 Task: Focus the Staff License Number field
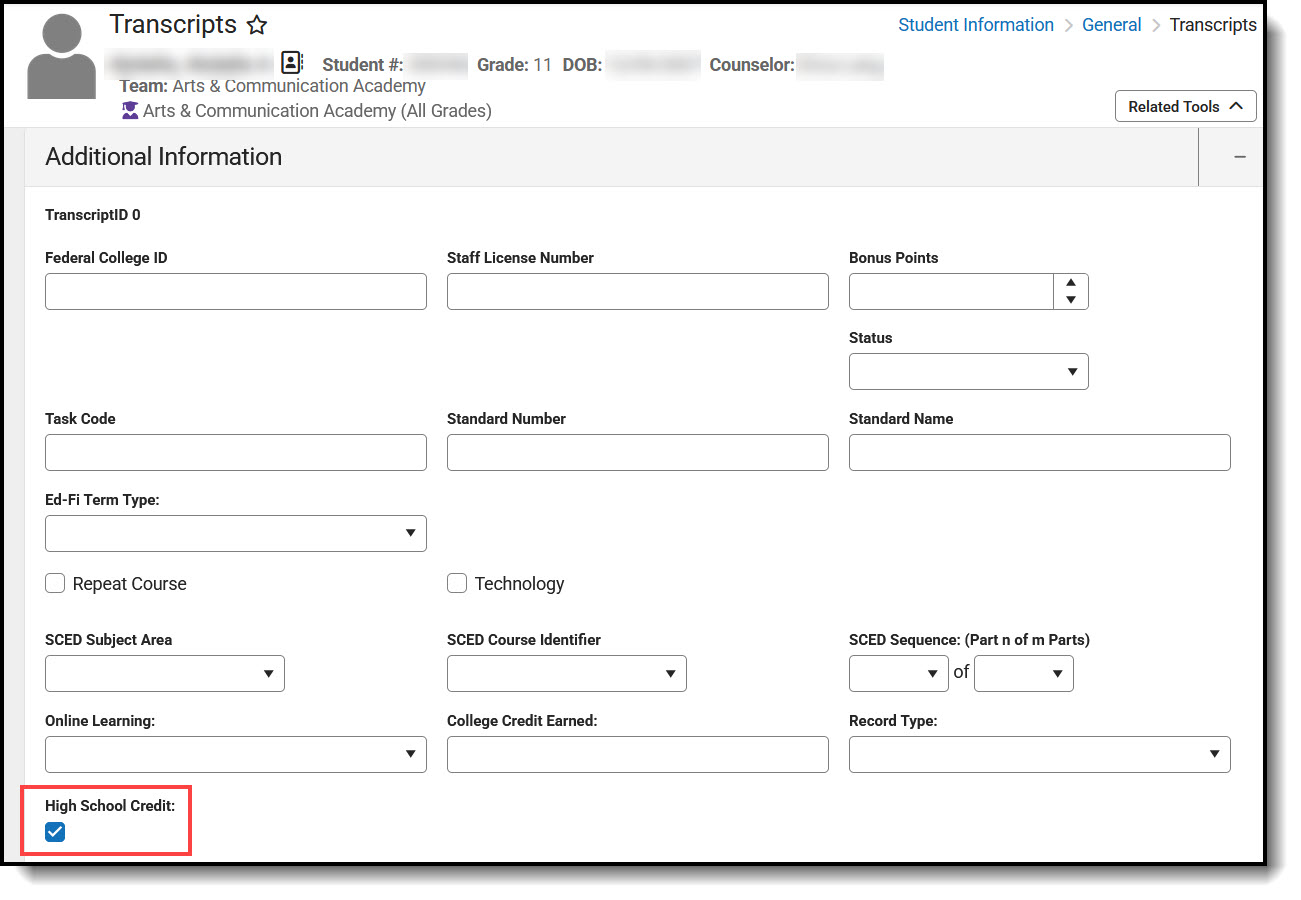coord(638,292)
